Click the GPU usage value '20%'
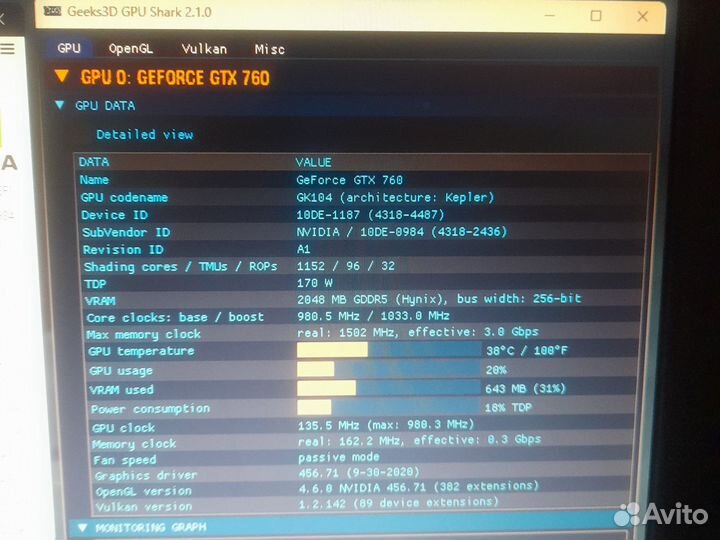 [496, 370]
